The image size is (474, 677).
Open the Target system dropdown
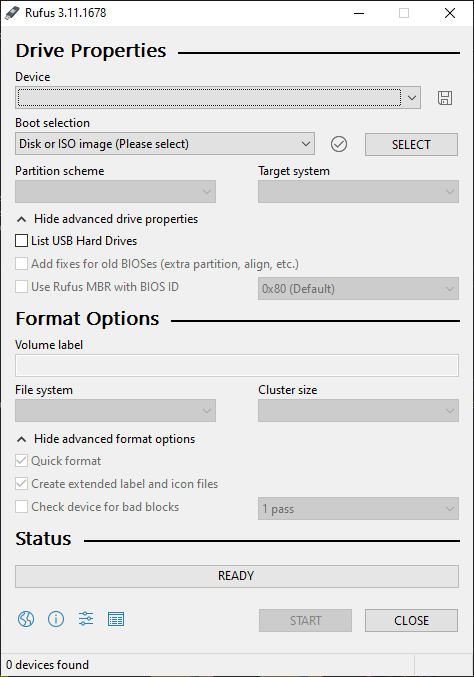click(x=358, y=192)
